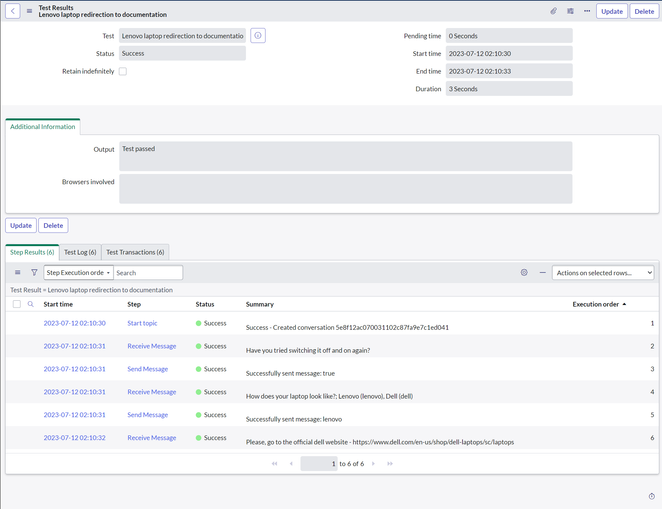Open the form context menu icon

coord(29,11)
